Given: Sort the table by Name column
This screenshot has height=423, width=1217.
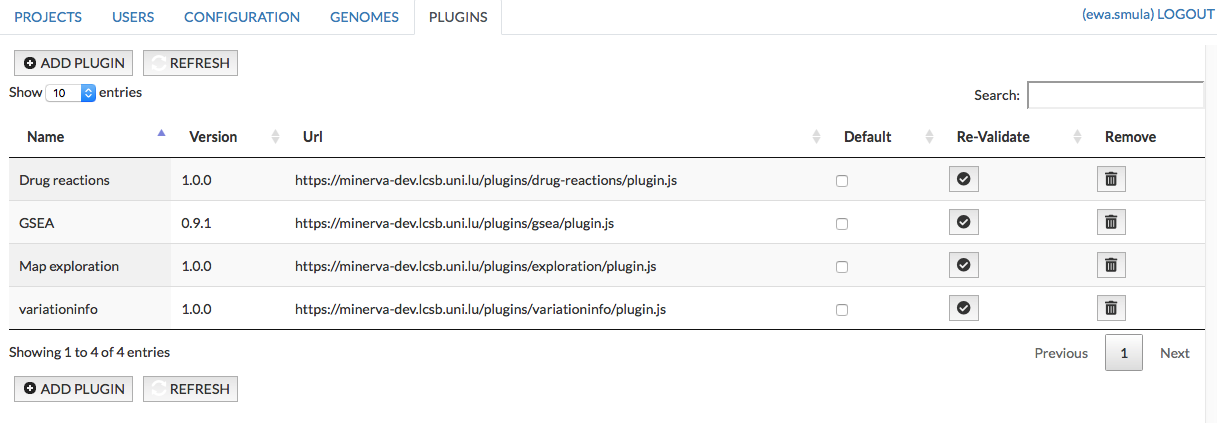Looking at the screenshot, I should tap(46, 137).
